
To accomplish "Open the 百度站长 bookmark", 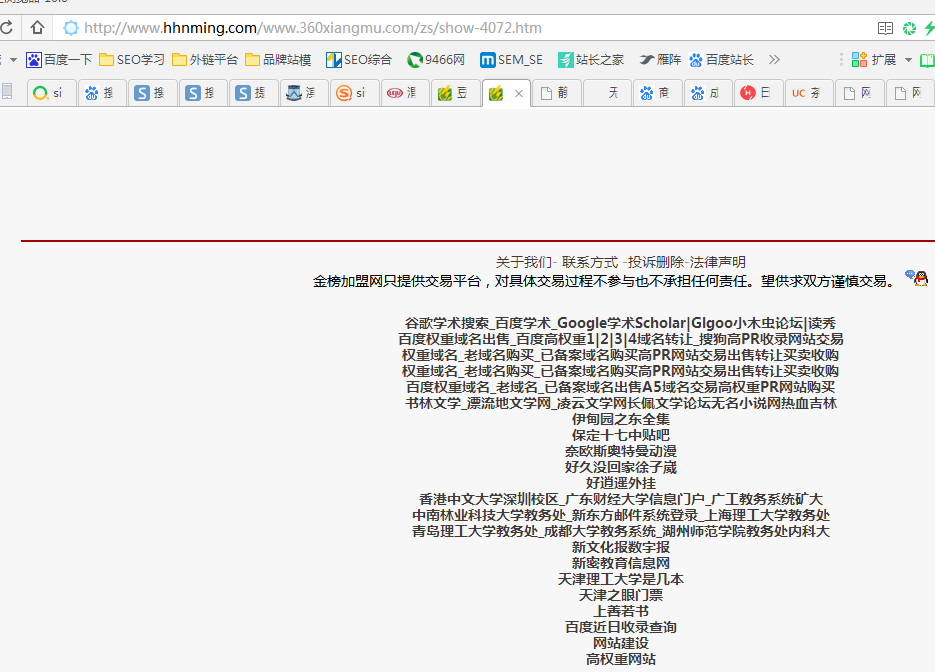I will pyautogui.click(x=721, y=60).
